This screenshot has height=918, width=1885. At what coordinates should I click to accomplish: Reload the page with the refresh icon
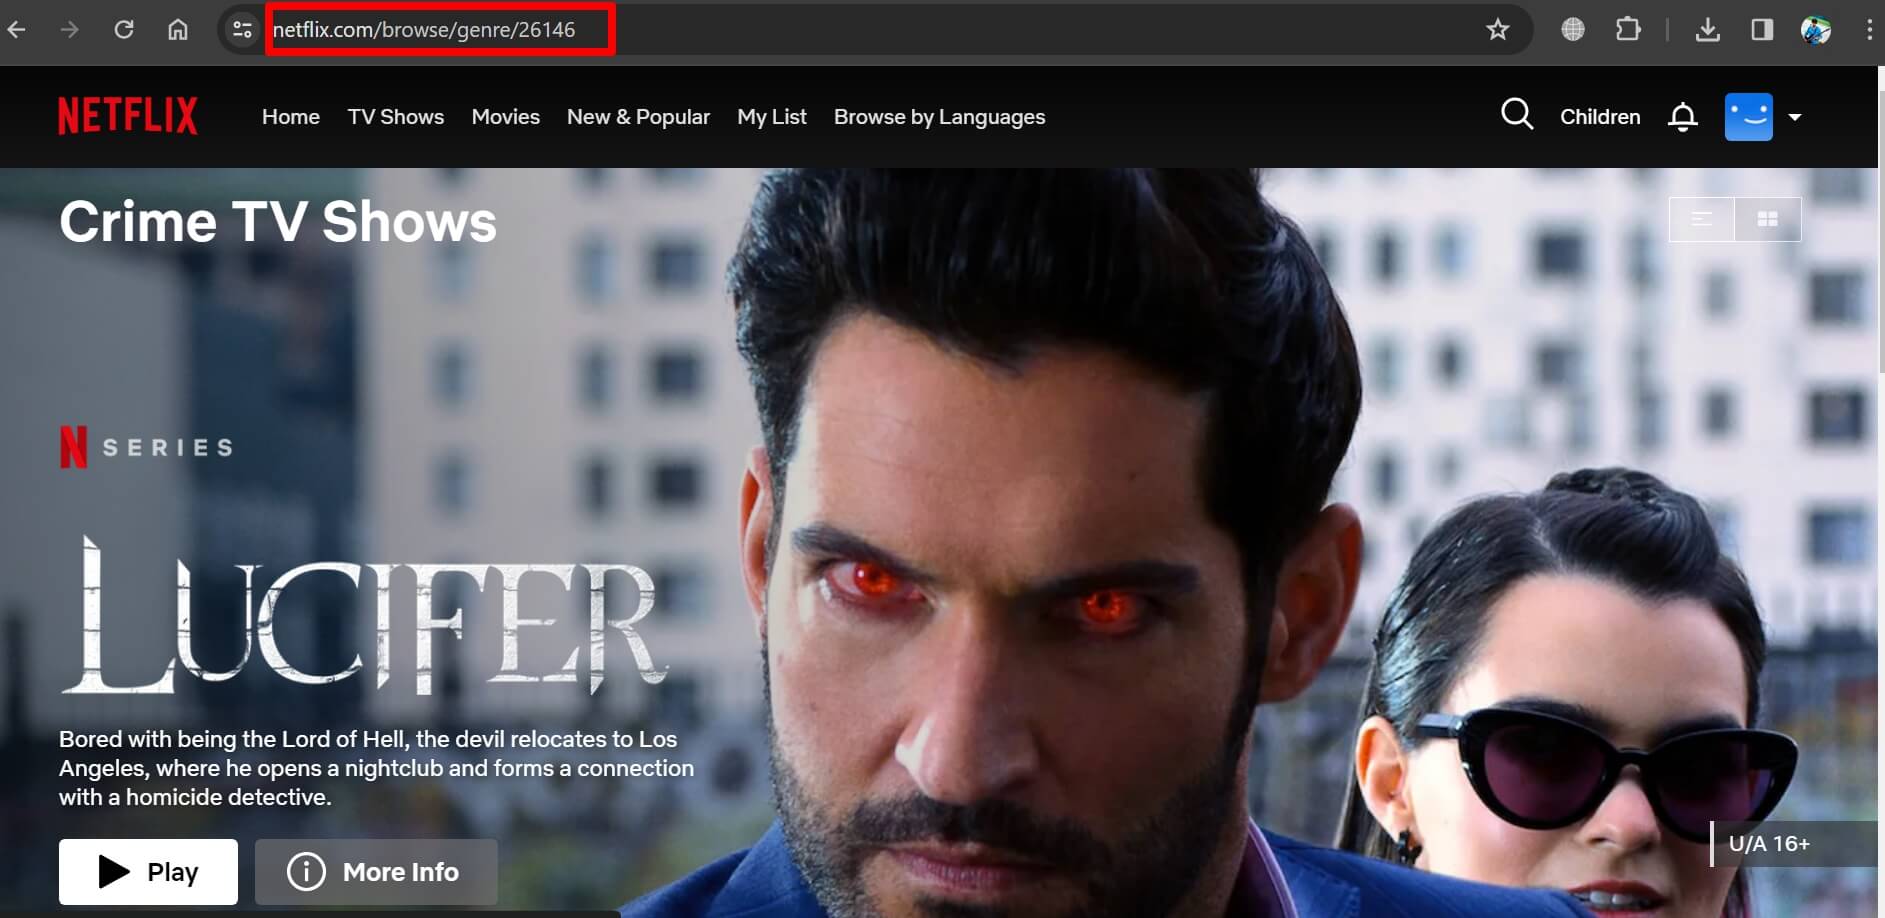coord(124,30)
